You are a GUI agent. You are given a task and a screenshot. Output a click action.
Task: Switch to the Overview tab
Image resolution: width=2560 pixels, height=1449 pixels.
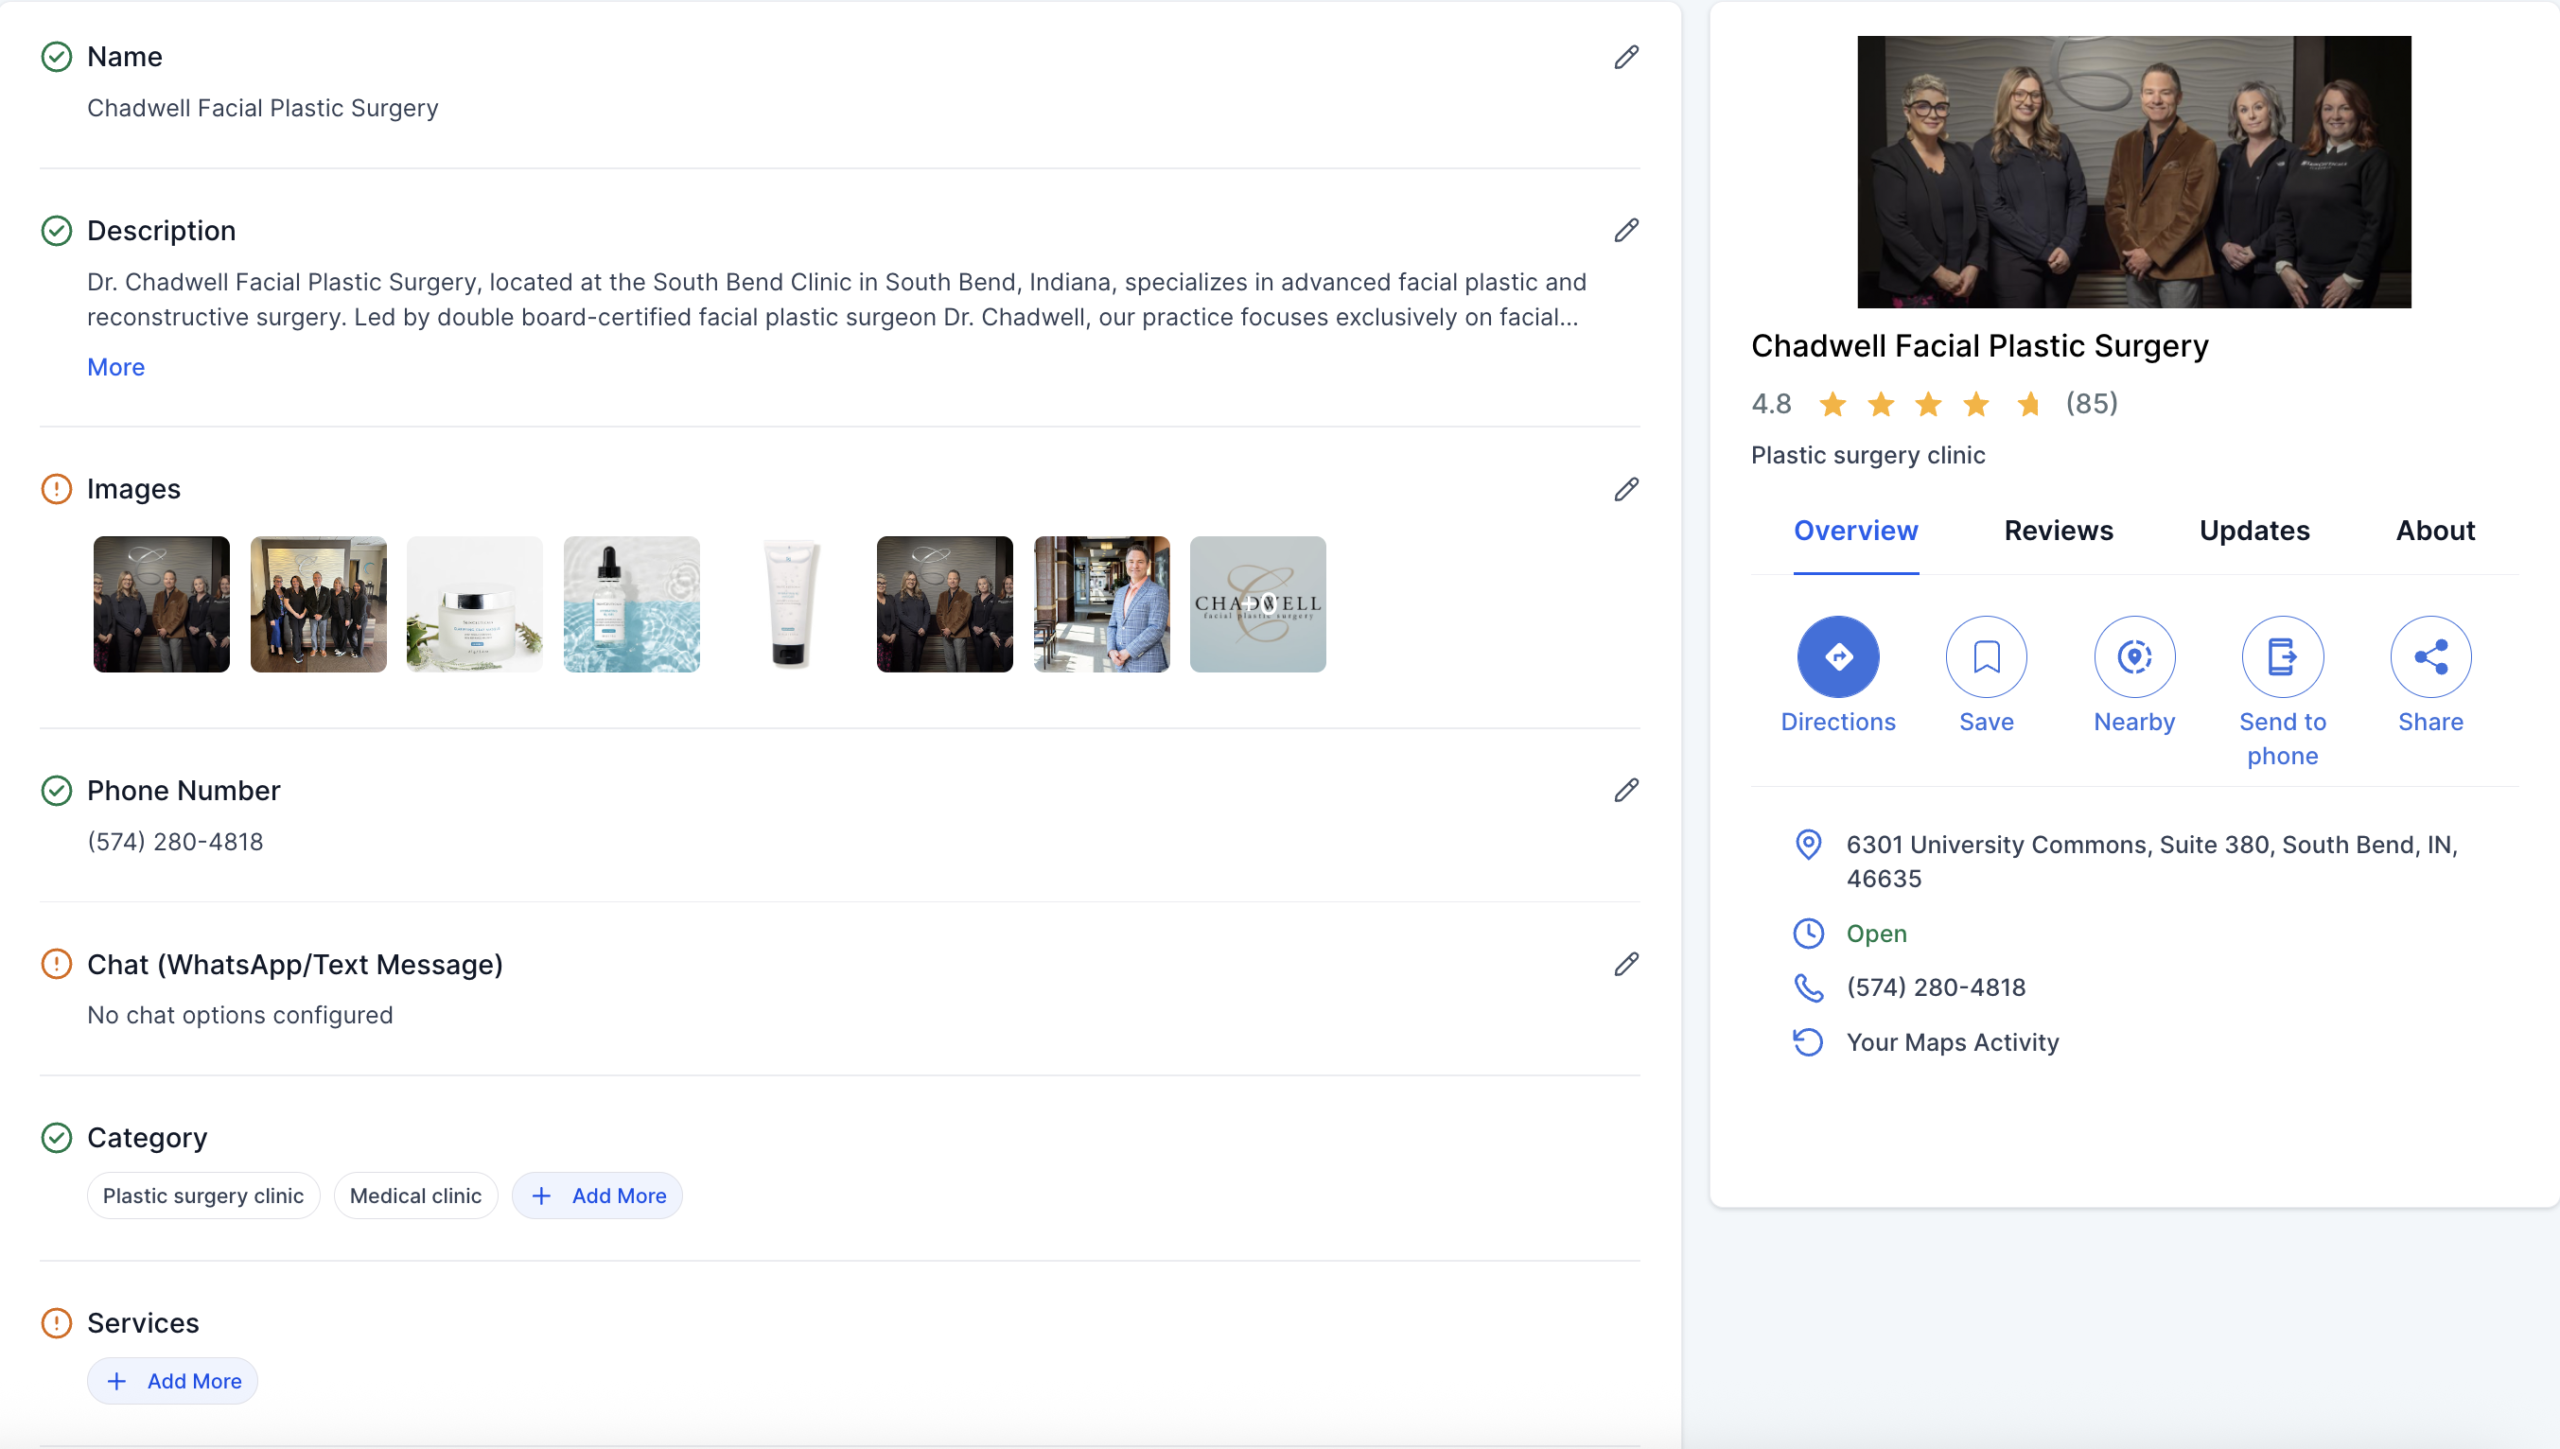coord(1856,531)
